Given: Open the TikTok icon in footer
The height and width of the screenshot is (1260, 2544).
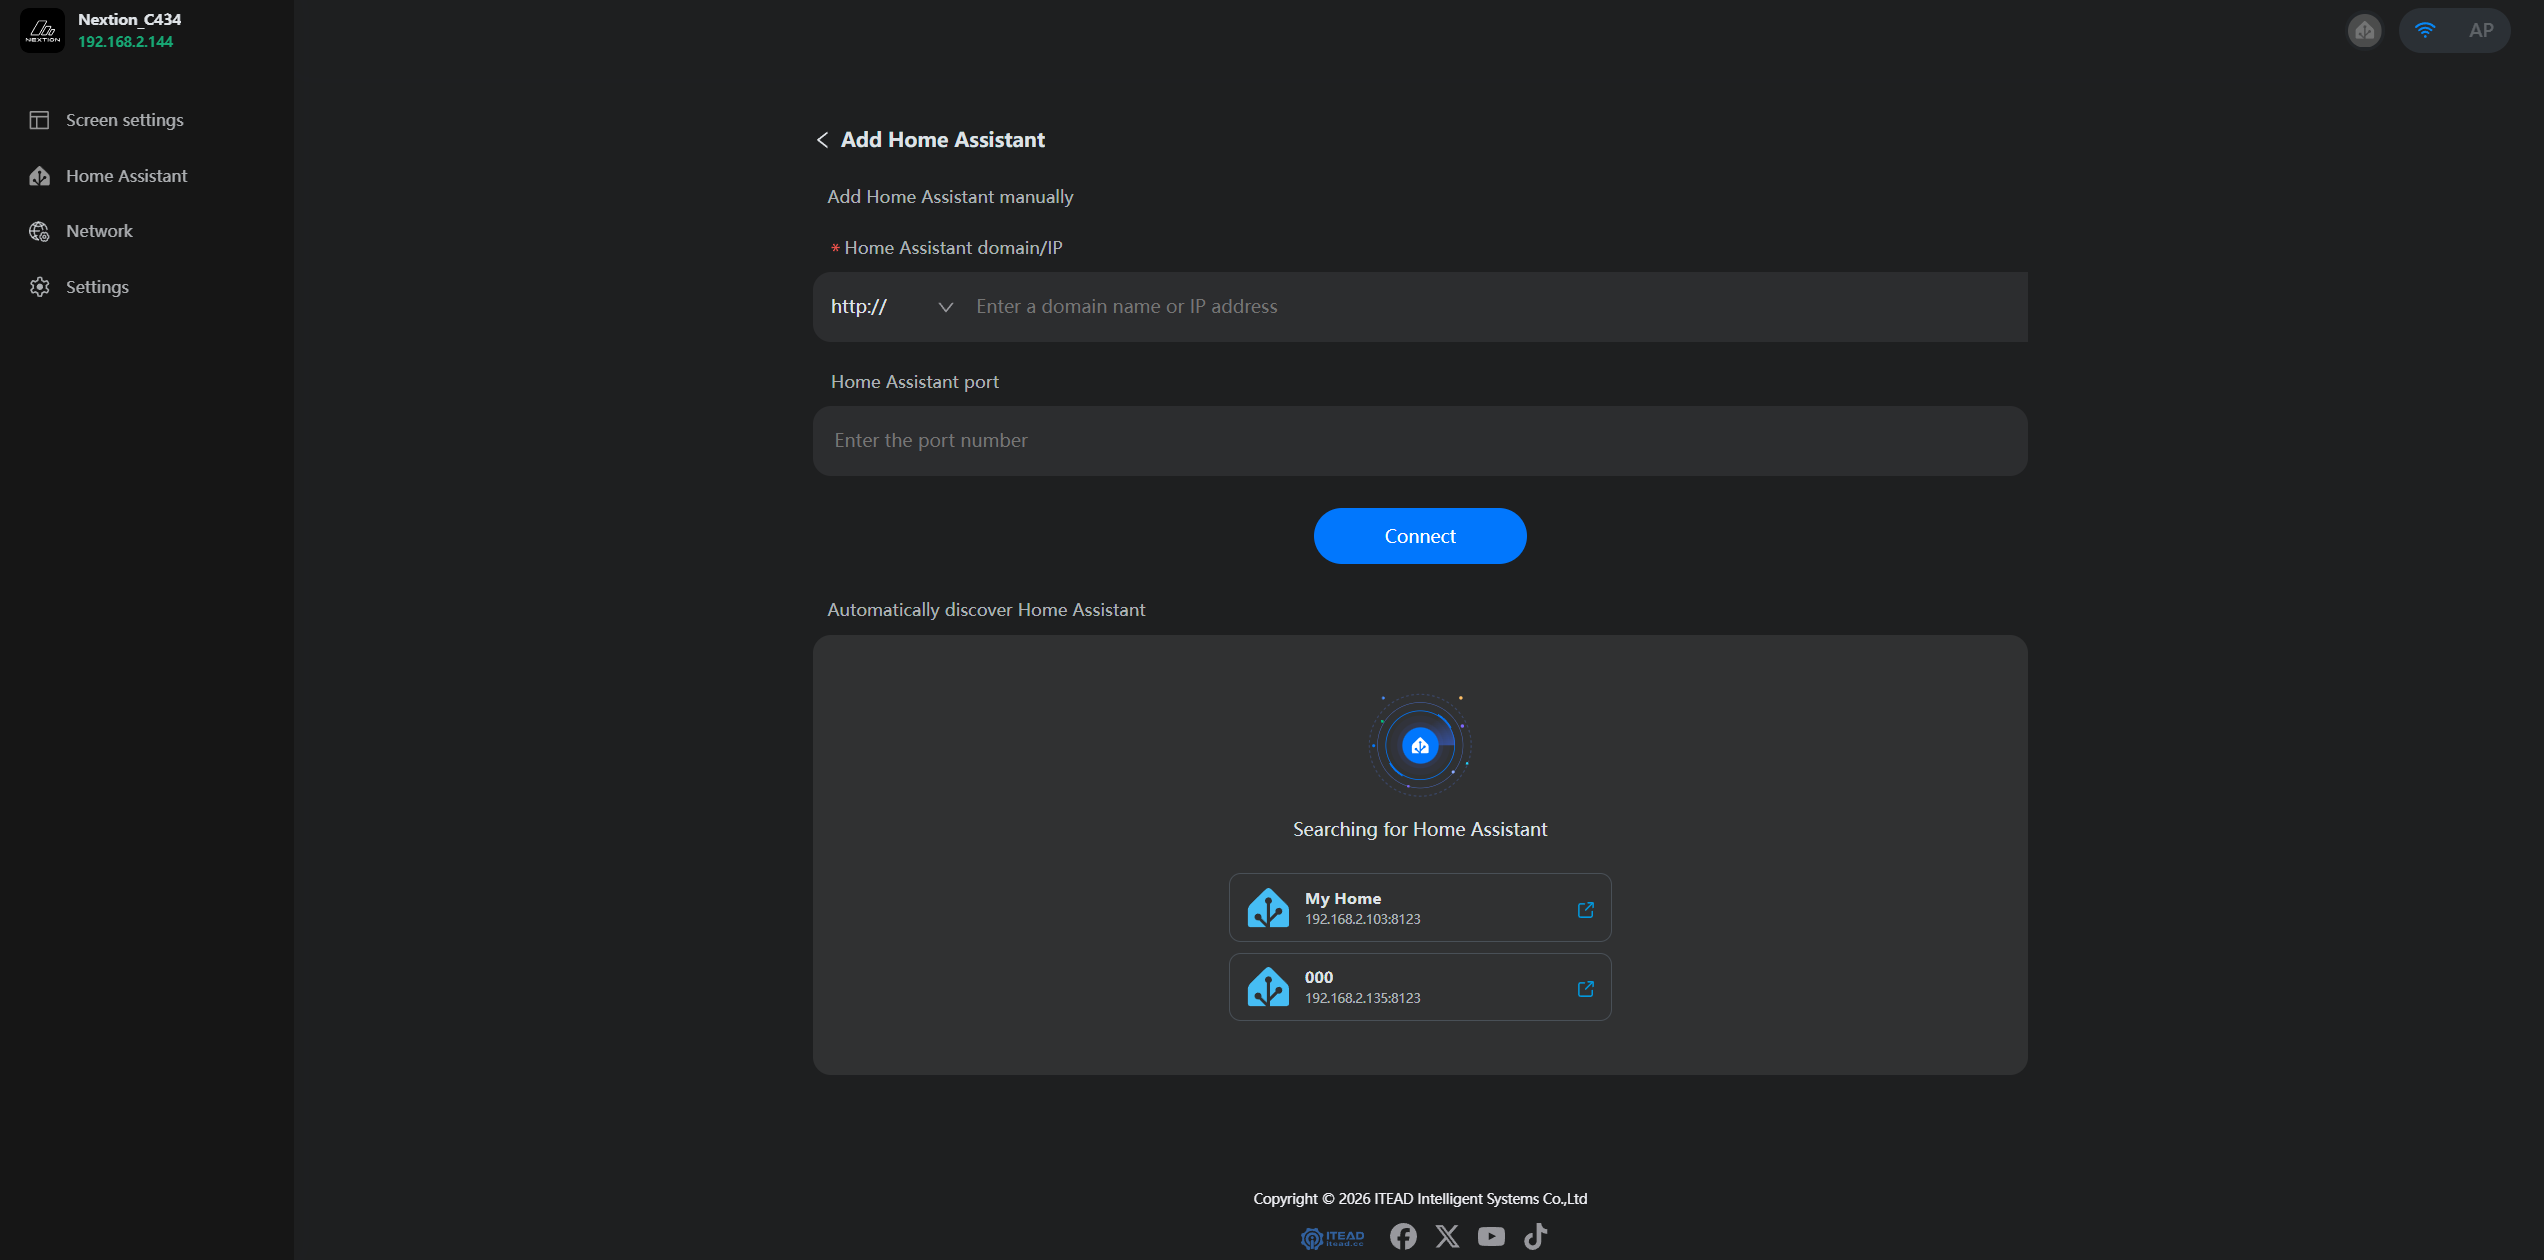Looking at the screenshot, I should 1535,1237.
